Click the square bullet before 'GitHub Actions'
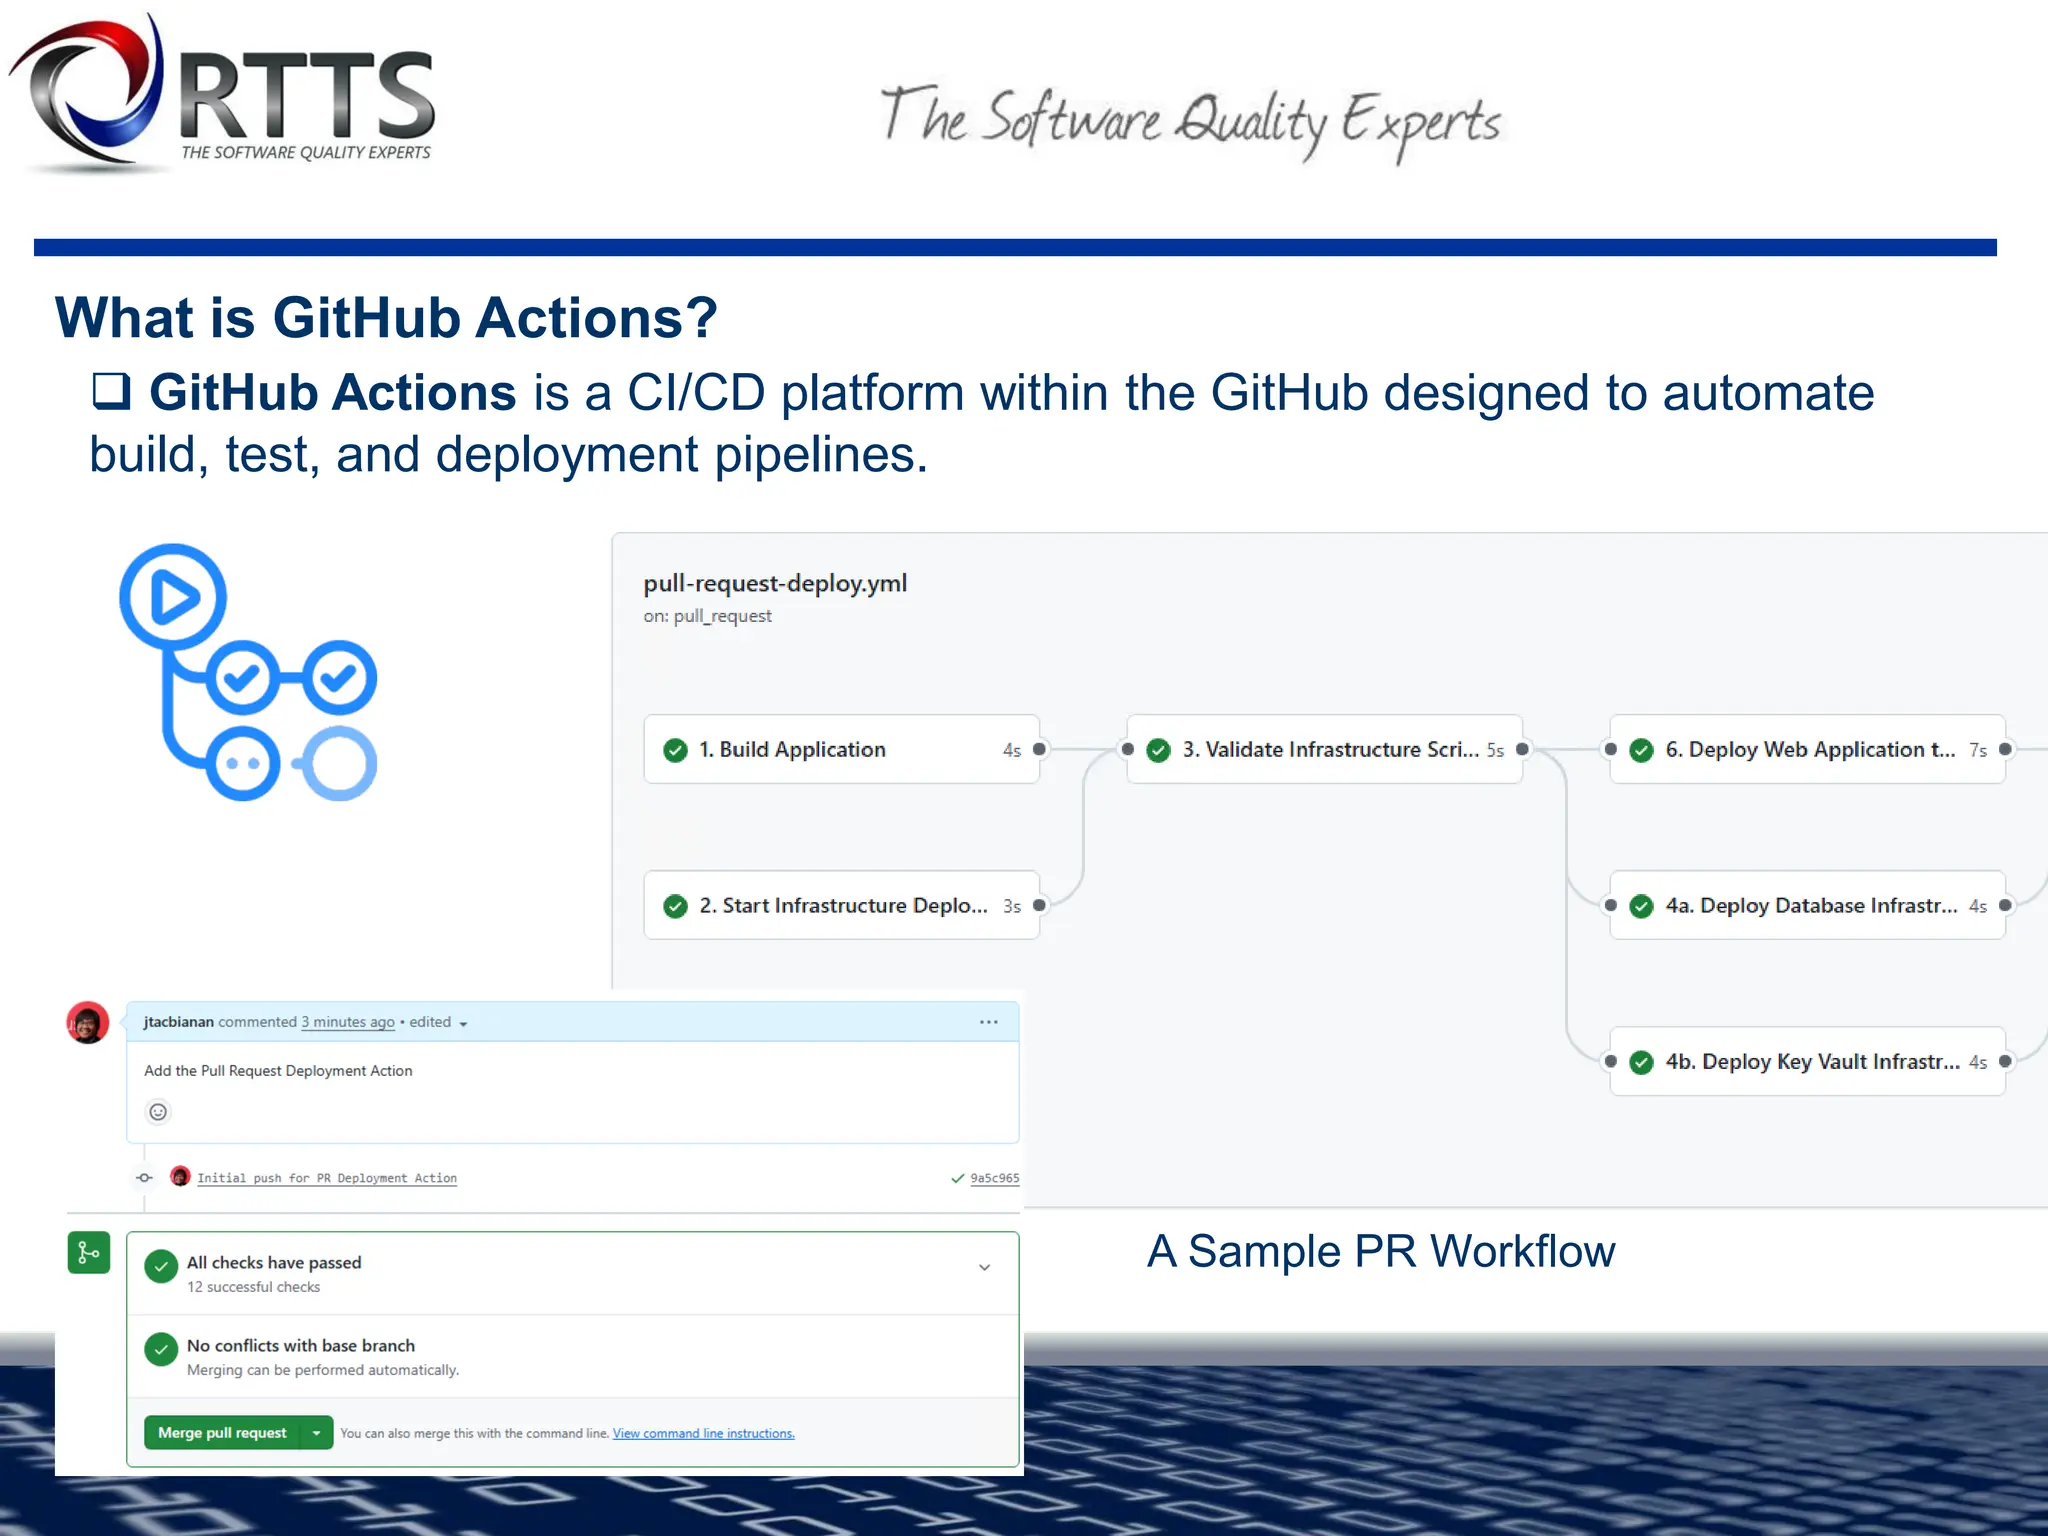Viewport: 2048px width, 1536px height. [x=111, y=391]
